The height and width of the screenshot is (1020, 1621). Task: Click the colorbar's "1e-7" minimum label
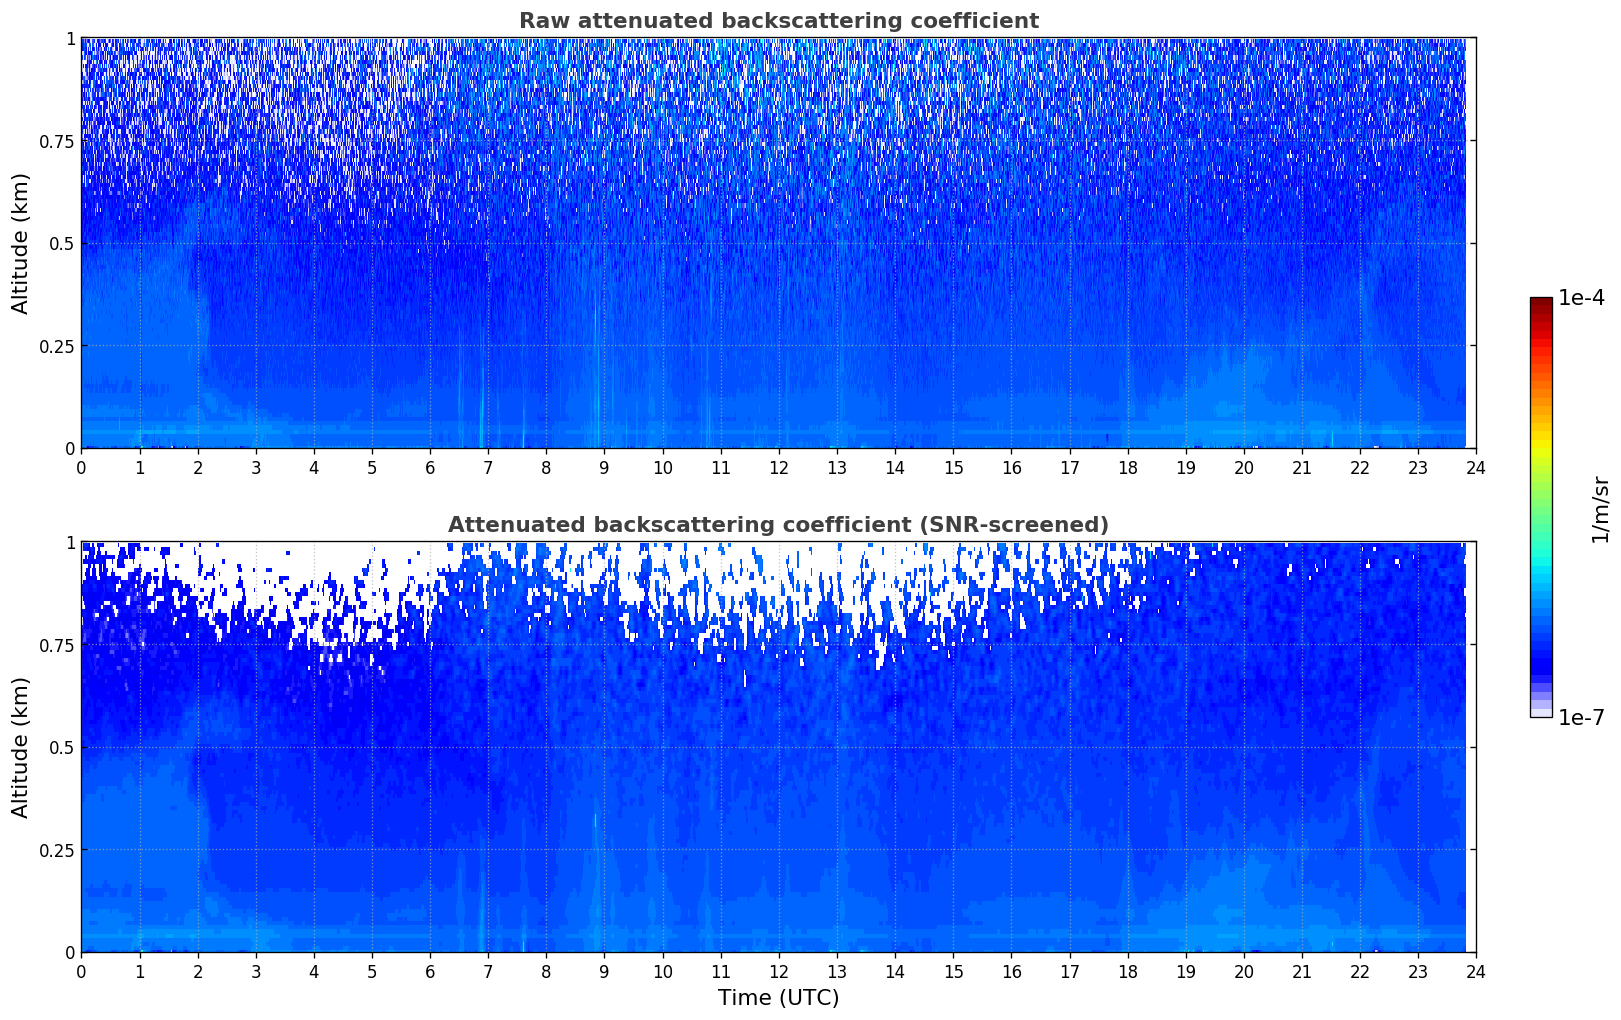(1581, 717)
